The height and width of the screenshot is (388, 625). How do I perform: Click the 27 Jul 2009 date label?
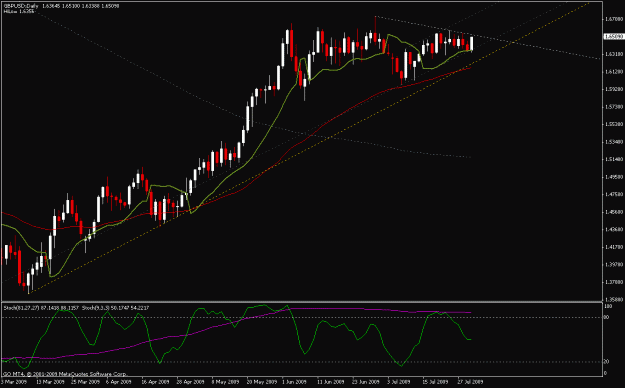pos(470,382)
